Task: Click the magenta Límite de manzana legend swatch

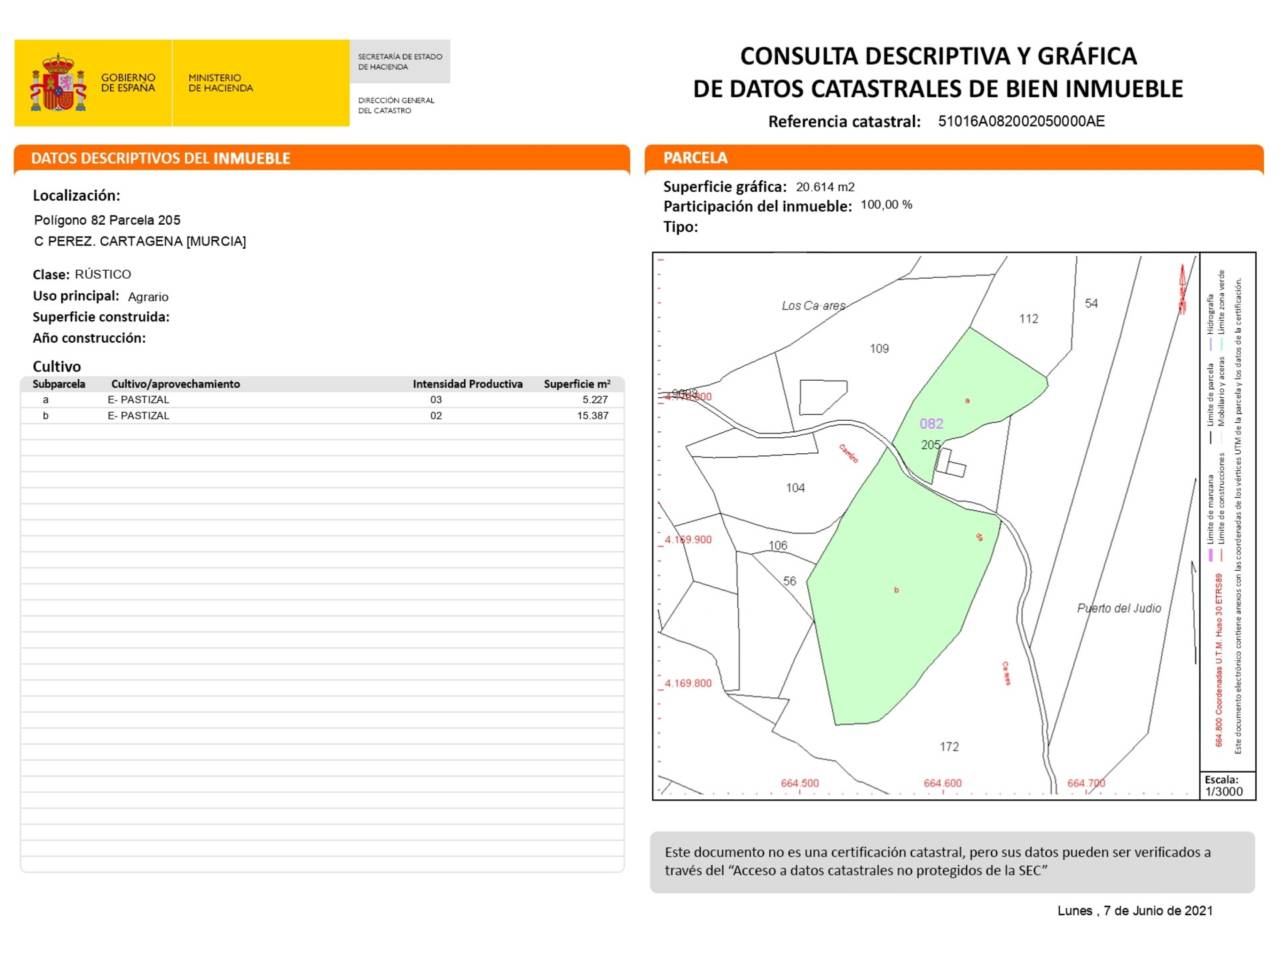Action: click(x=1210, y=555)
